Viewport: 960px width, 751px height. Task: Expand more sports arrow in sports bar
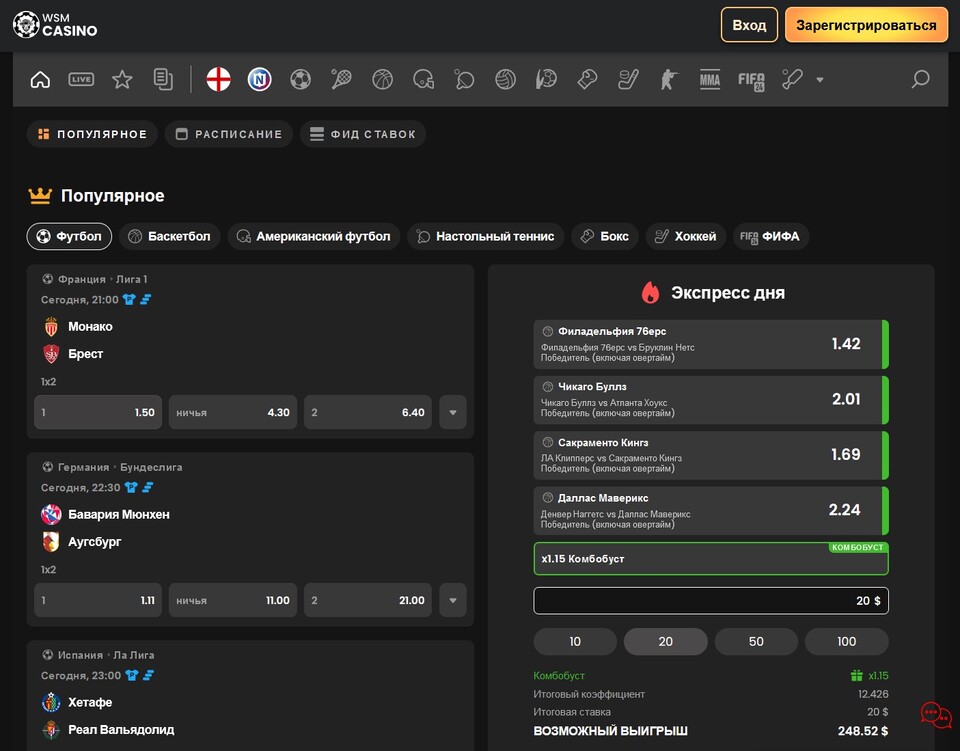820,80
